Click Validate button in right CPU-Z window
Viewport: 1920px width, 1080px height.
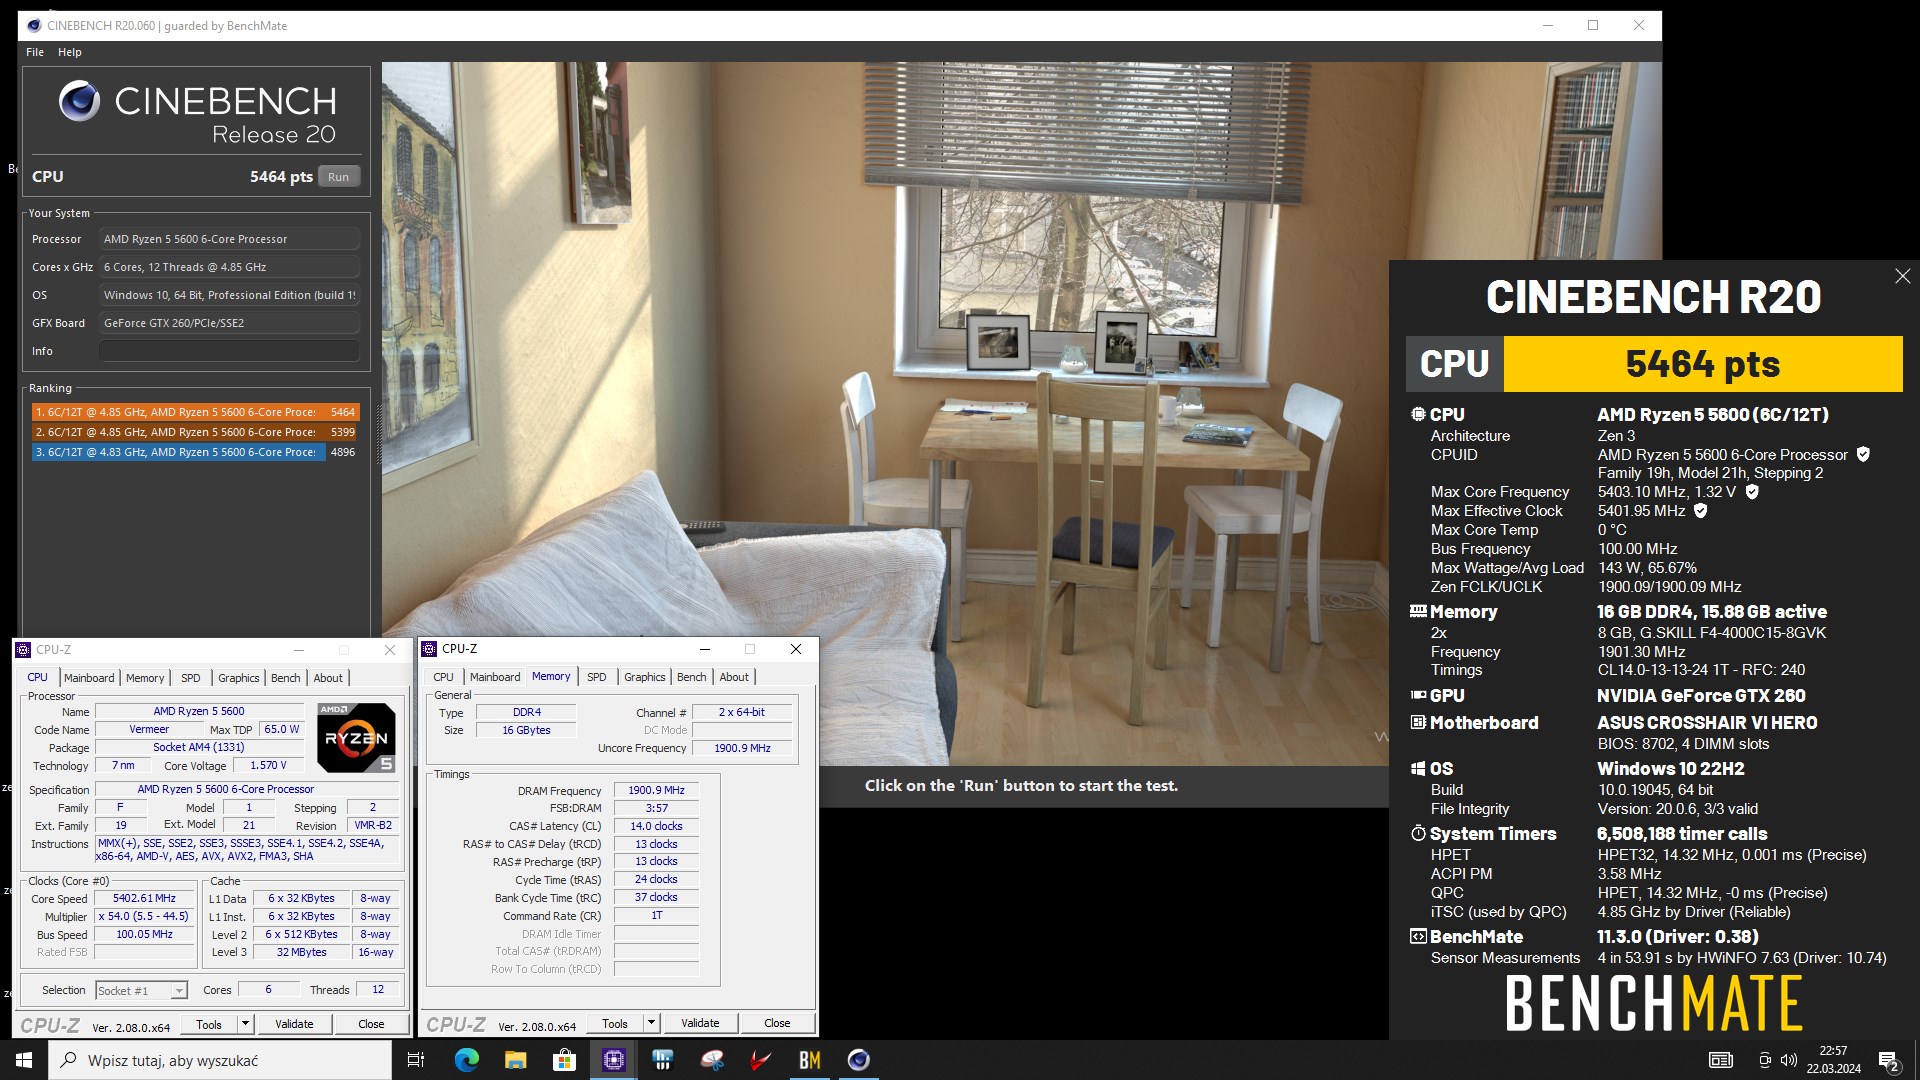click(700, 1023)
